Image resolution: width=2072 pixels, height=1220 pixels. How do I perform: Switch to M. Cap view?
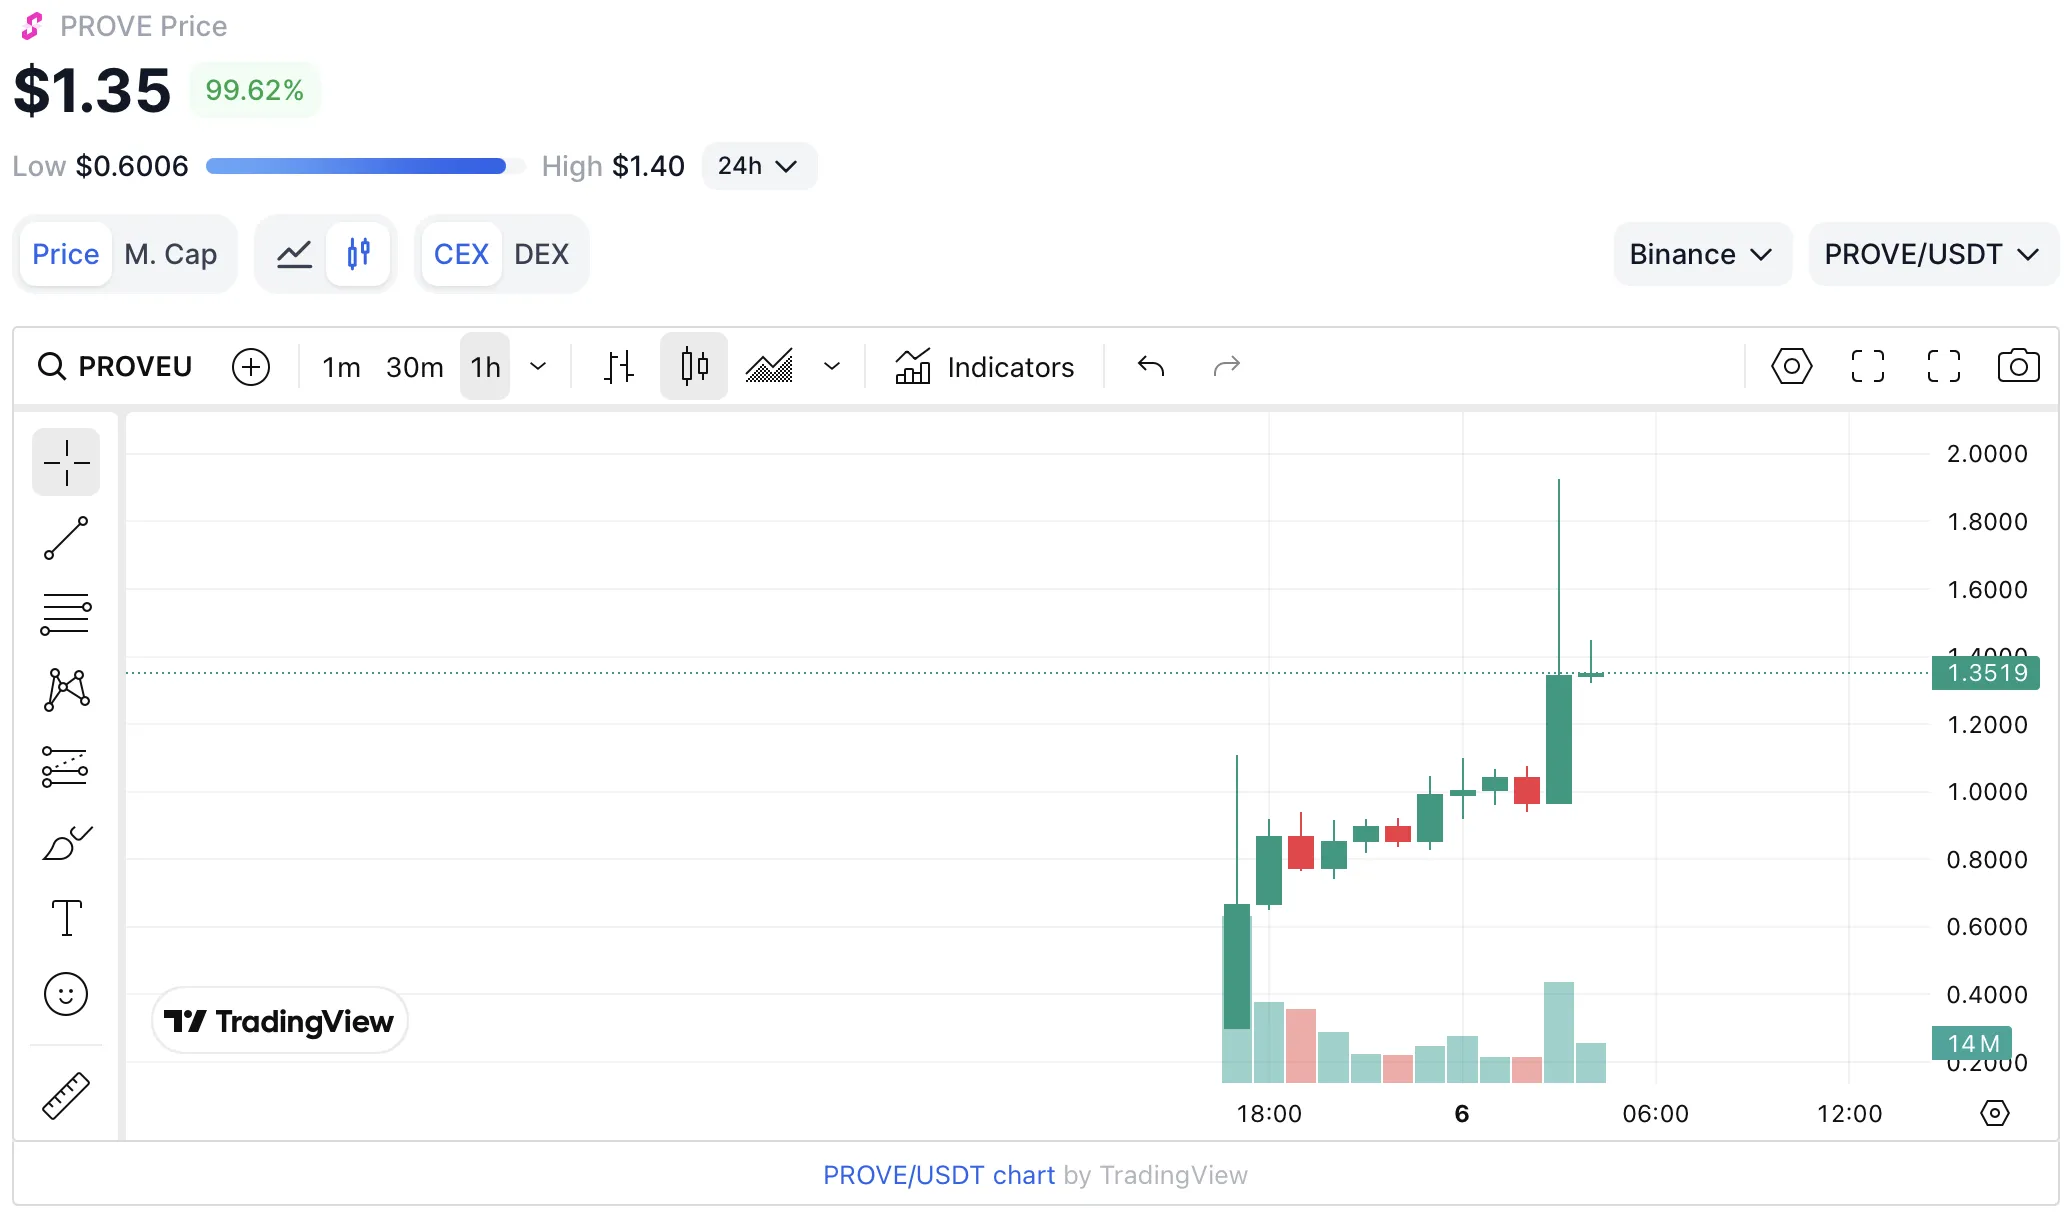click(171, 254)
